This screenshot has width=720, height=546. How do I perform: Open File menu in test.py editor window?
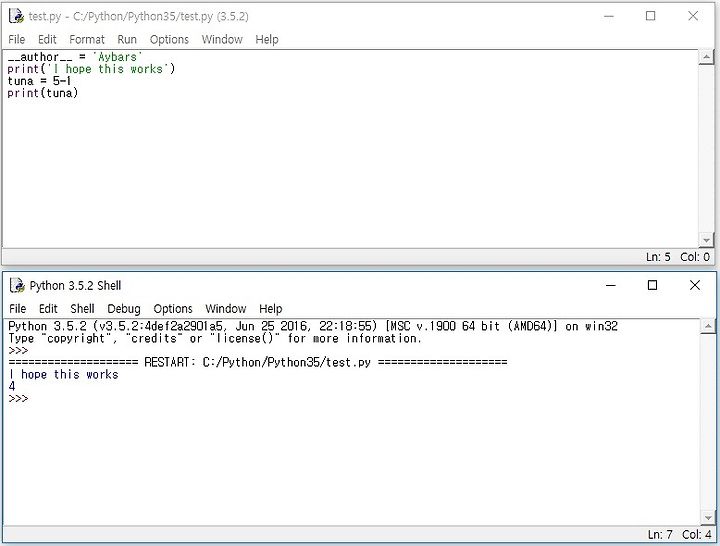tap(17, 39)
